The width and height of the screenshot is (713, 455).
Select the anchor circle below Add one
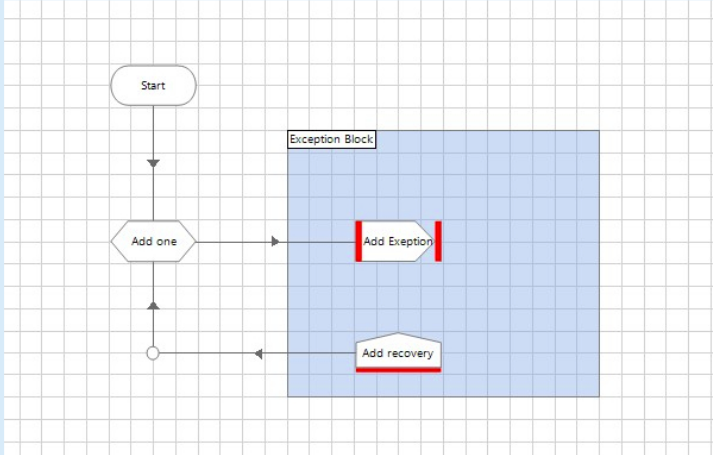pos(153,353)
